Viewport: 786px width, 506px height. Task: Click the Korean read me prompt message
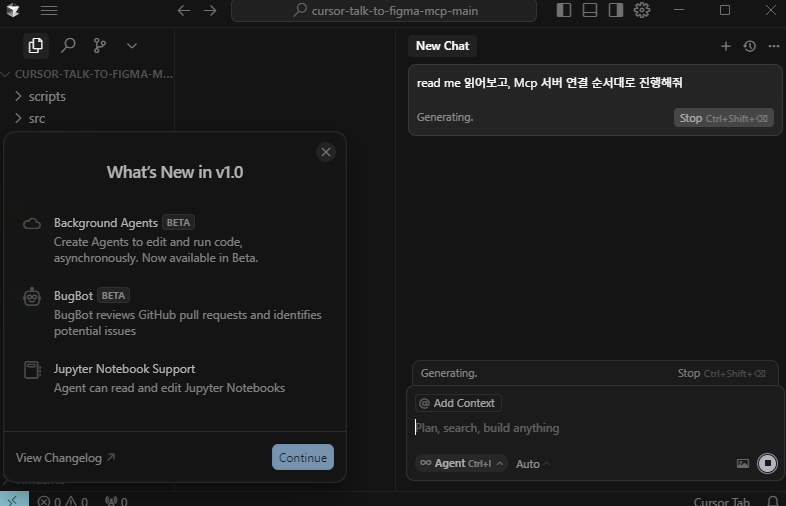[549, 83]
